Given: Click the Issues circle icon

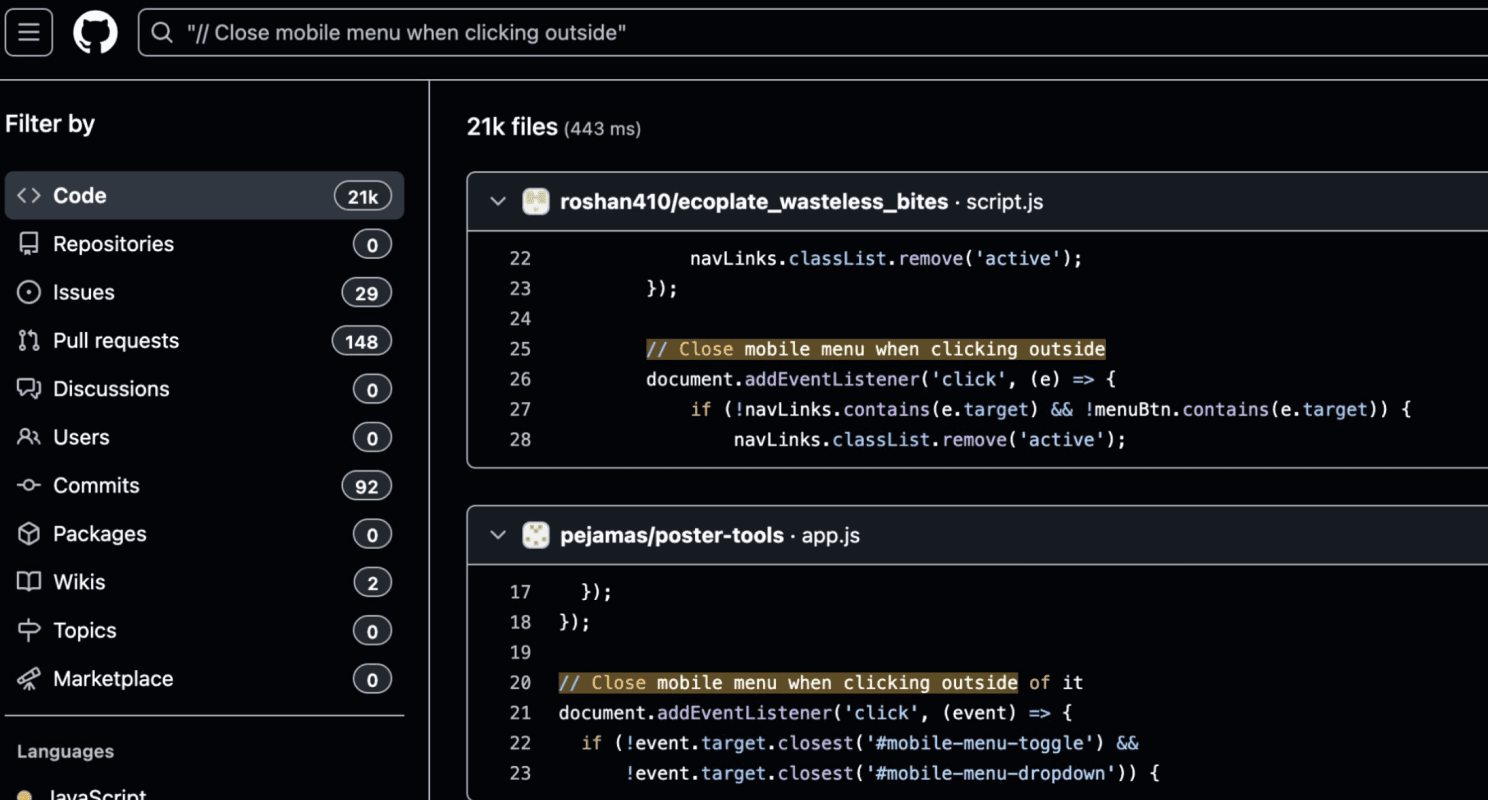Looking at the screenshot, I should (x=29, y=292).
